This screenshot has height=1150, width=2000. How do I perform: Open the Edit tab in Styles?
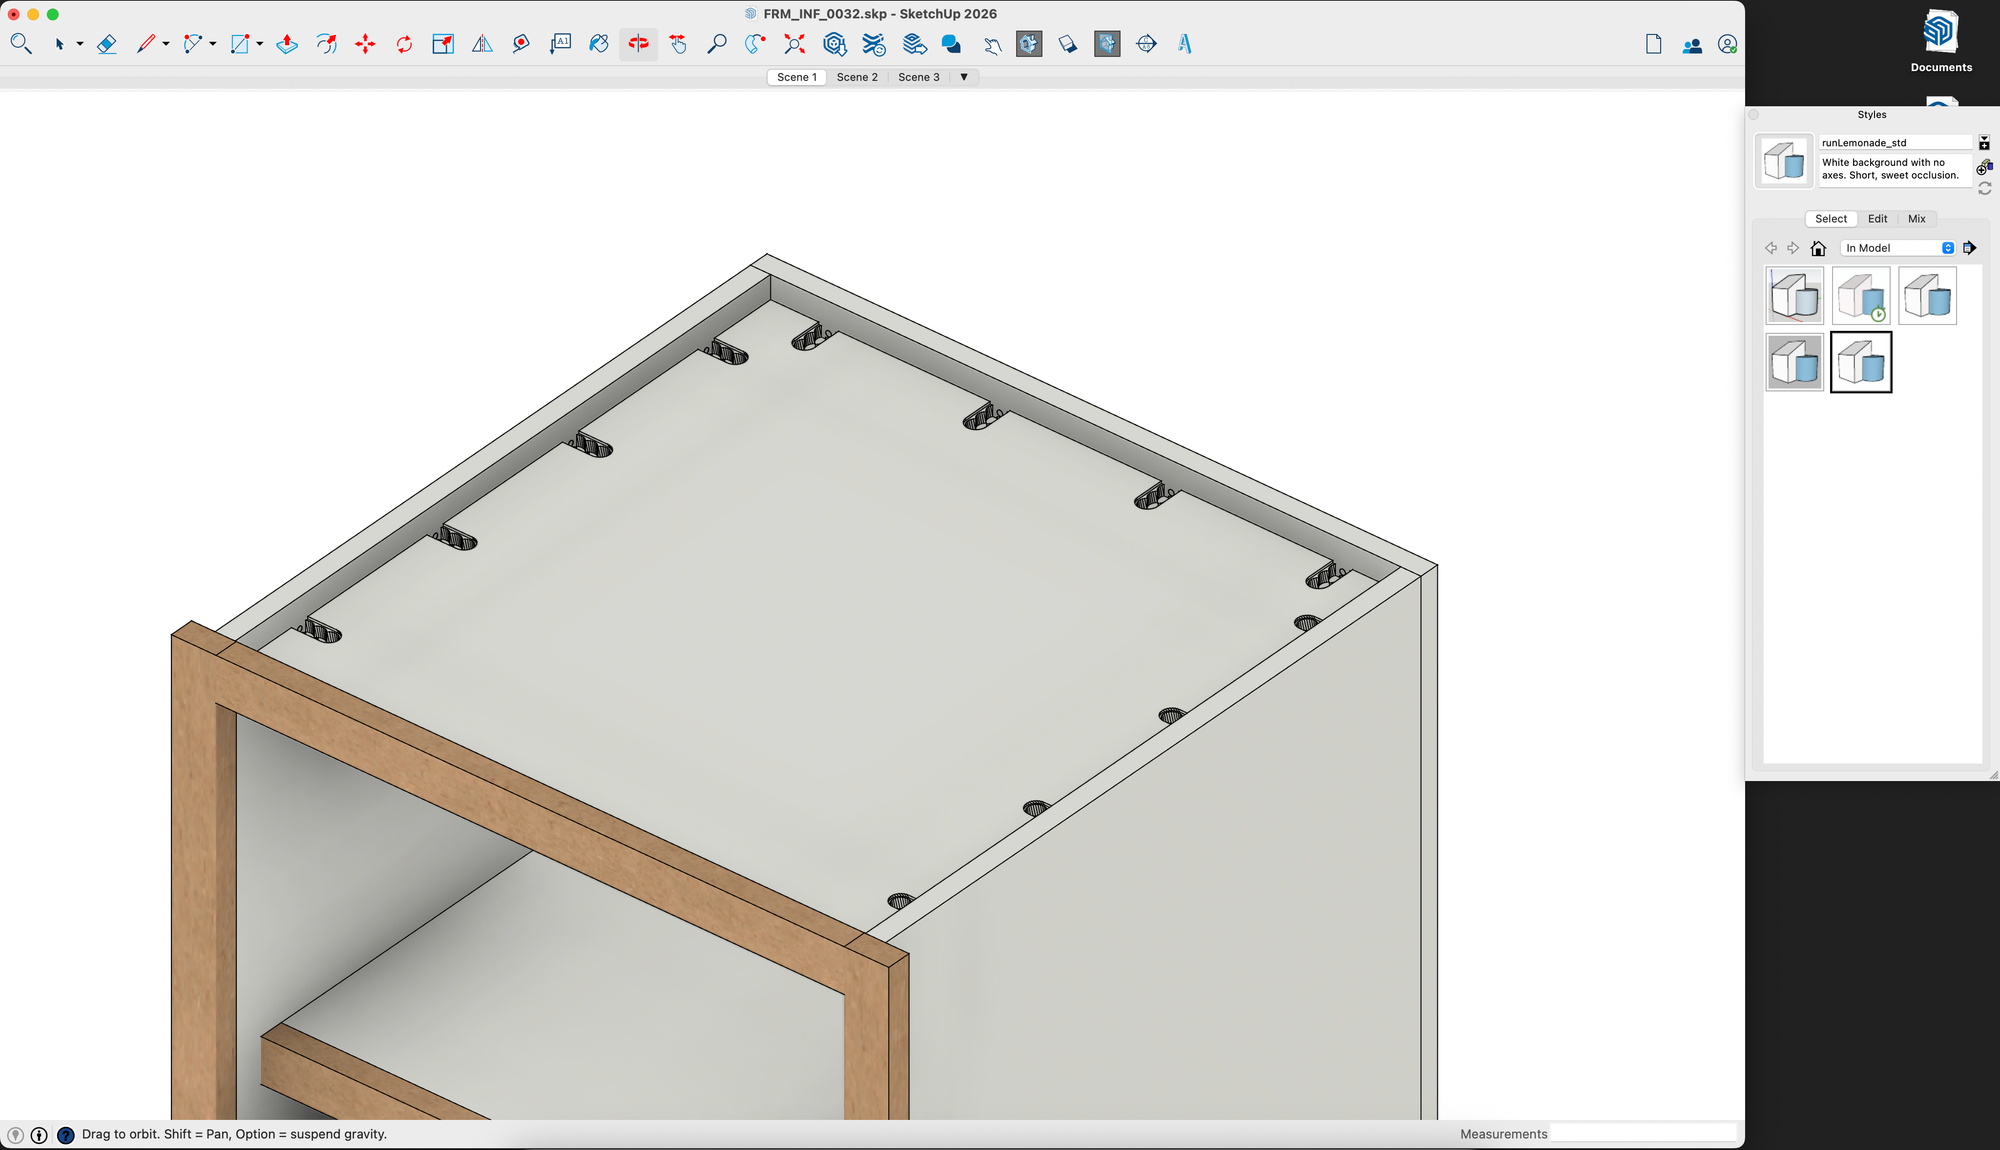coord(1877,219)
